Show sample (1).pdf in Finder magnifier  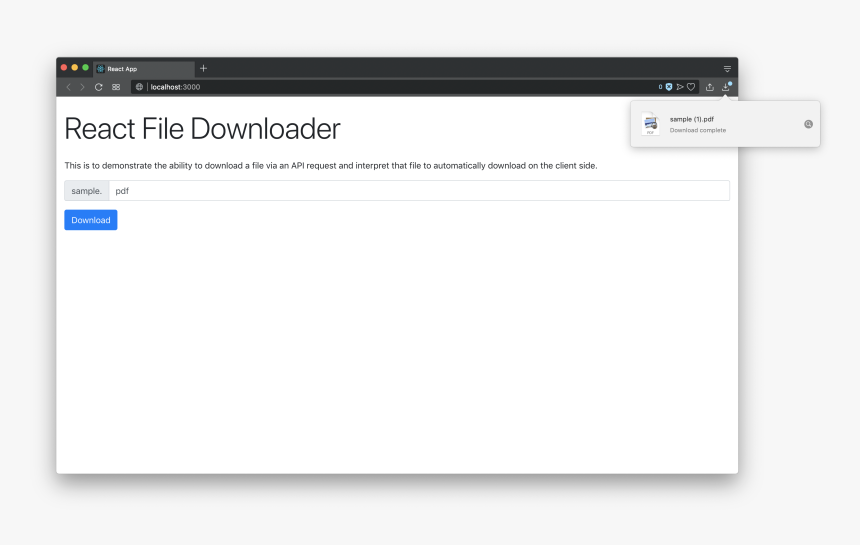point(808,124)
